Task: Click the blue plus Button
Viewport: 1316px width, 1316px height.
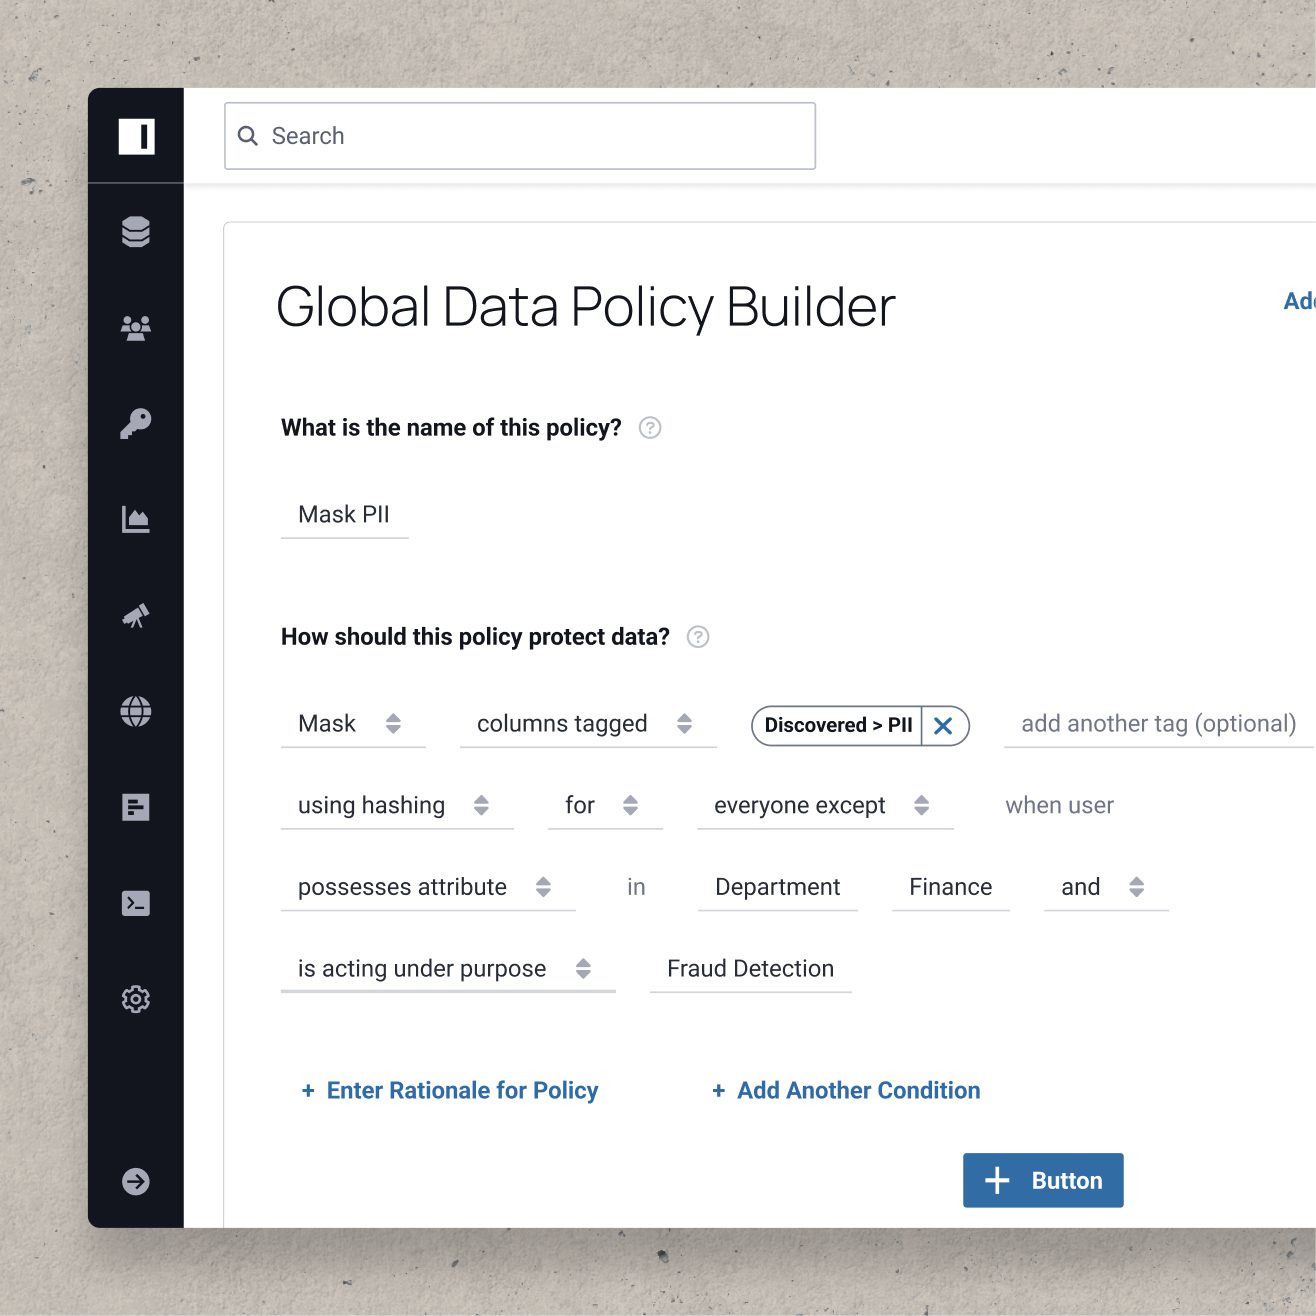Action: tap(1042, 1181)
